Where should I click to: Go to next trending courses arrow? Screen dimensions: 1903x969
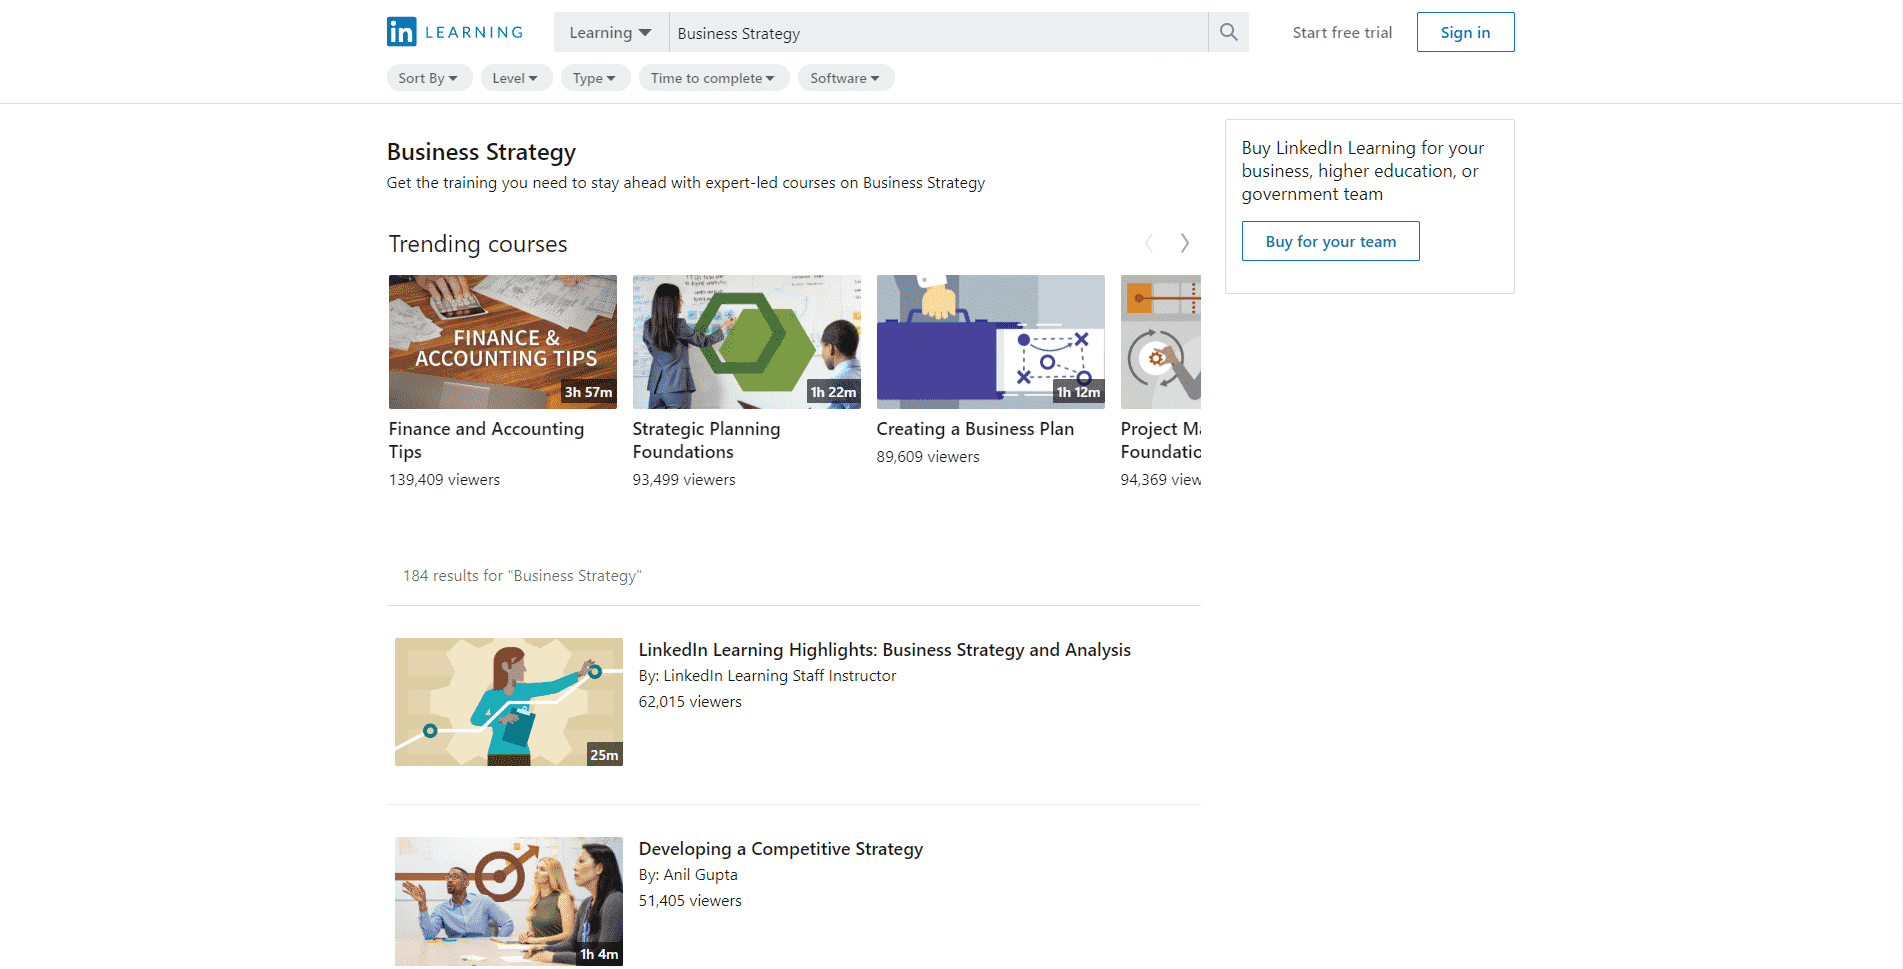tap(1184, 243)
